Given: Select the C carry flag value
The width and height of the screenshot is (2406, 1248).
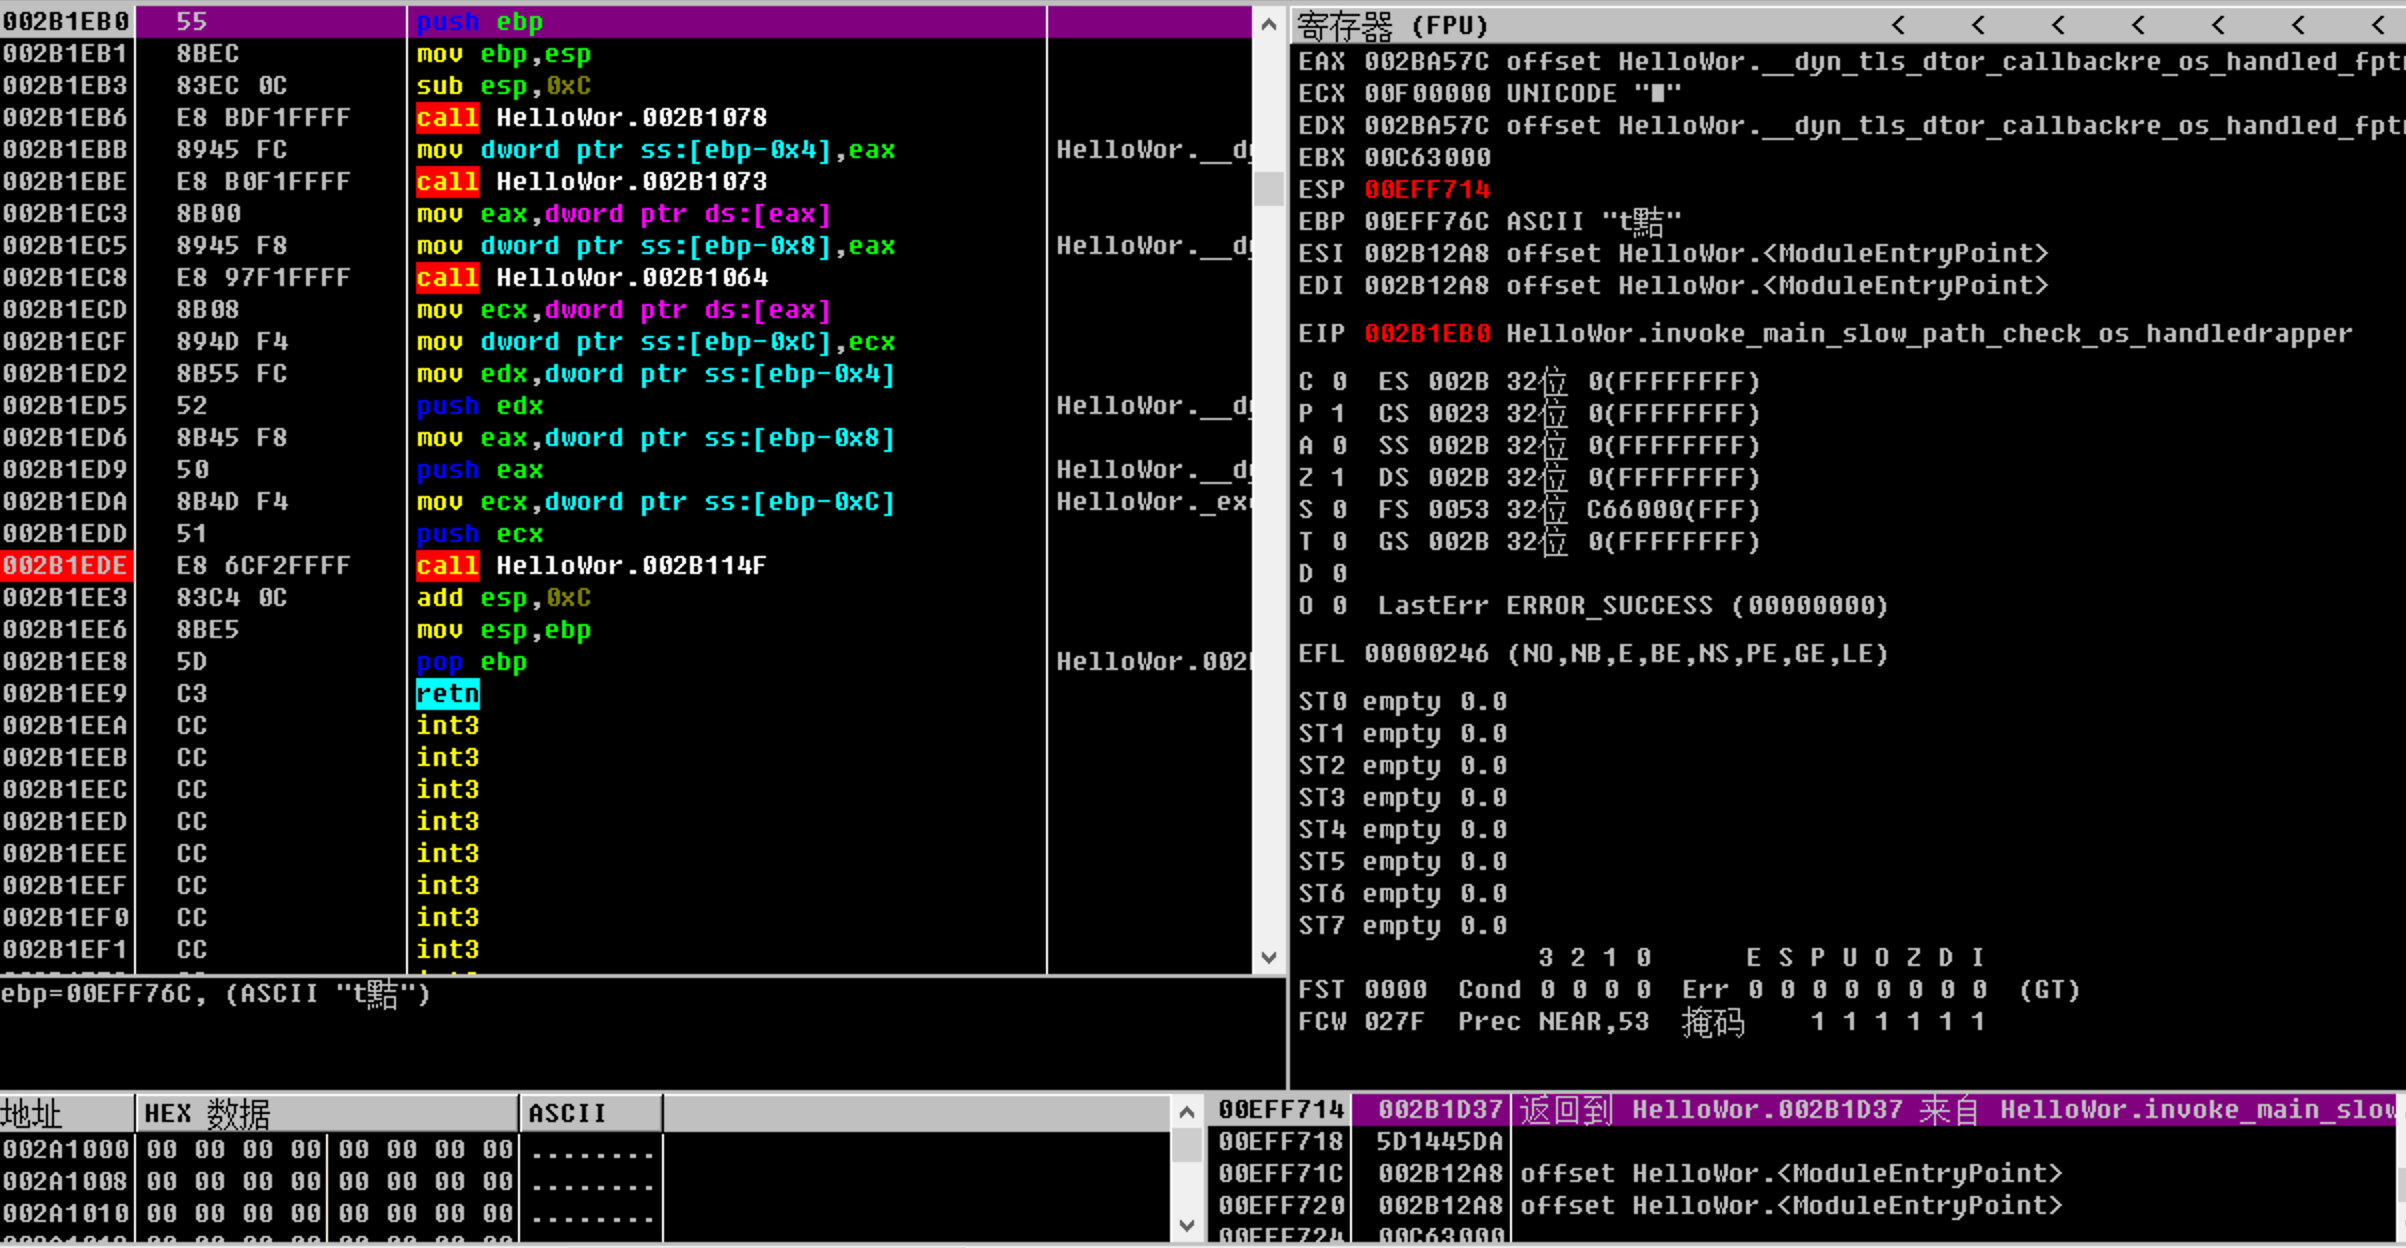Looking at the screenshot, I should click(1339, 381).
